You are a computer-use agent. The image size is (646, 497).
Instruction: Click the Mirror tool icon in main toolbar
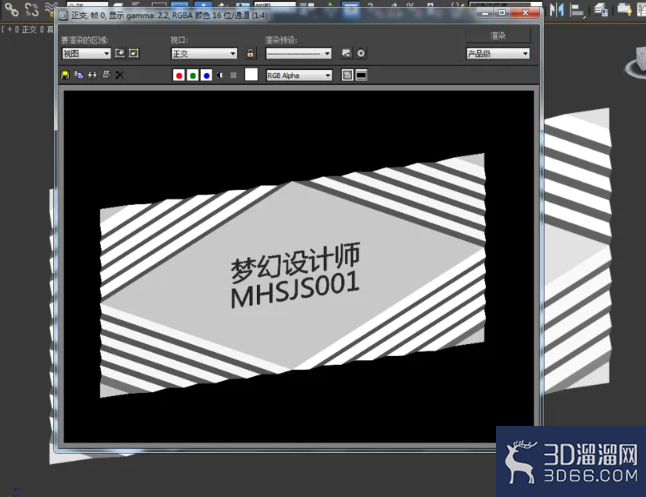click(557, 9)
